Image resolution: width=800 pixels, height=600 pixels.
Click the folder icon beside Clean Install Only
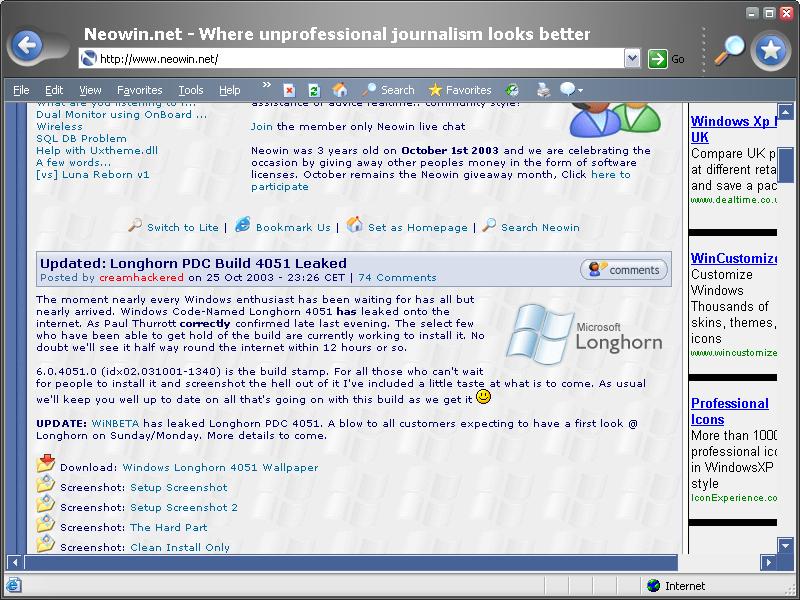(46, 543)
